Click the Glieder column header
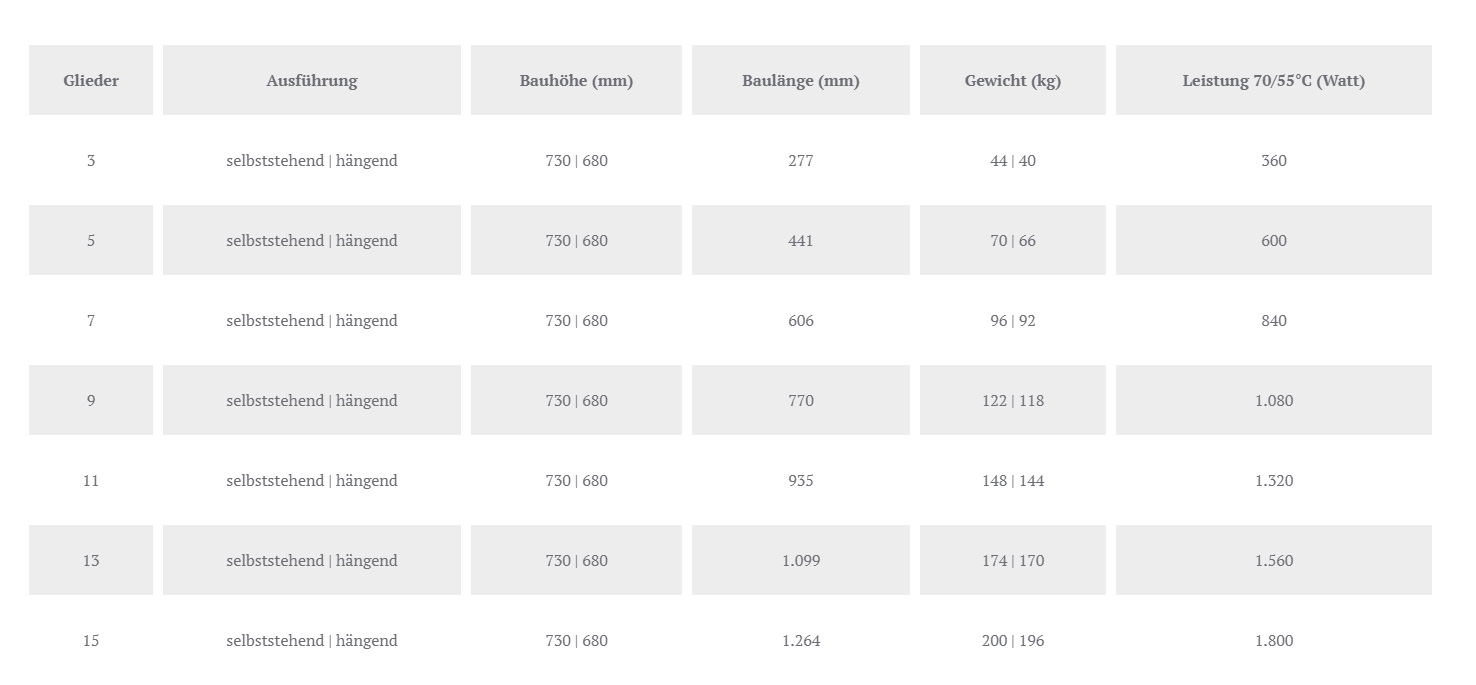Viewport: 1476px width, 685px height. [x=91, y=81]
